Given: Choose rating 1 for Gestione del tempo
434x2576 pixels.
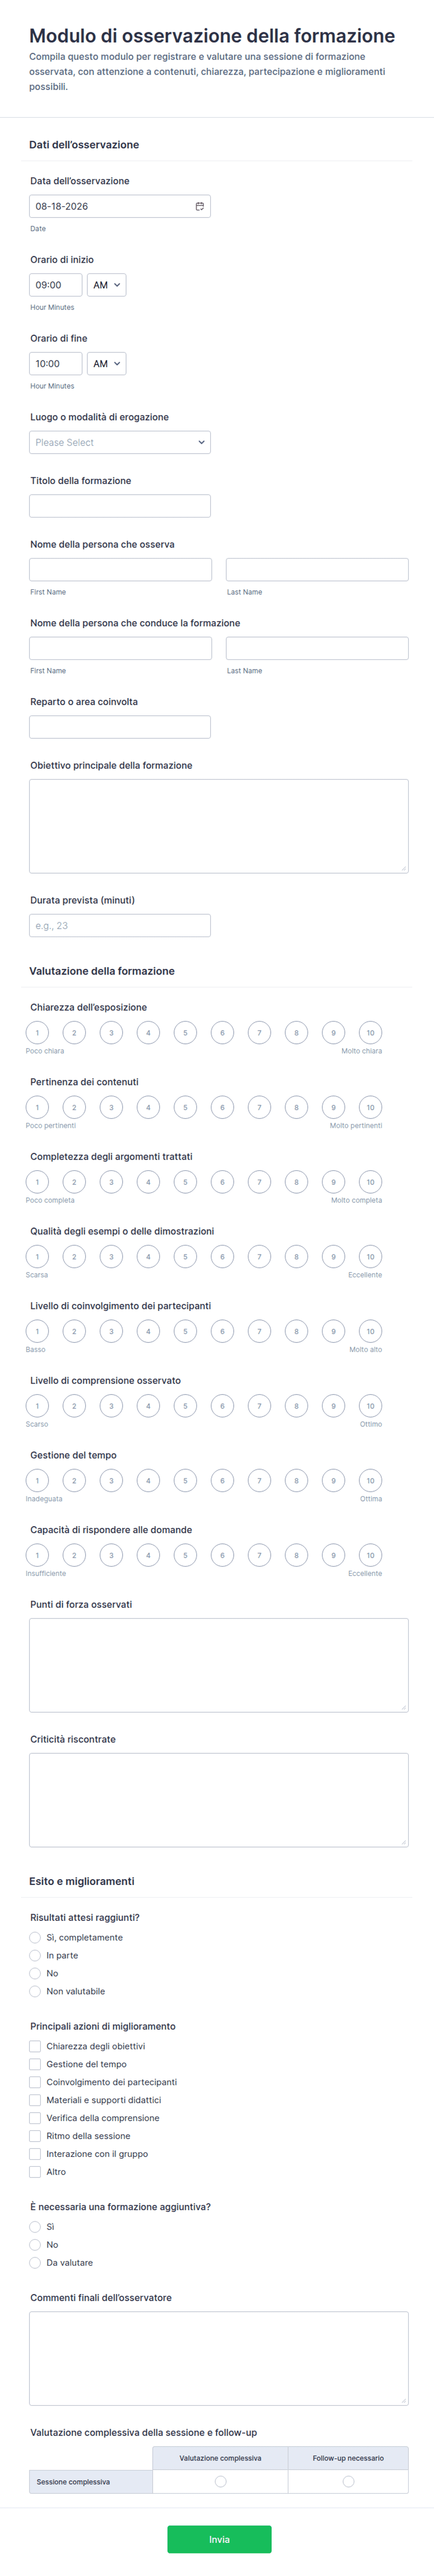Looking at the screenshot, I should (x=37, y=1481).
